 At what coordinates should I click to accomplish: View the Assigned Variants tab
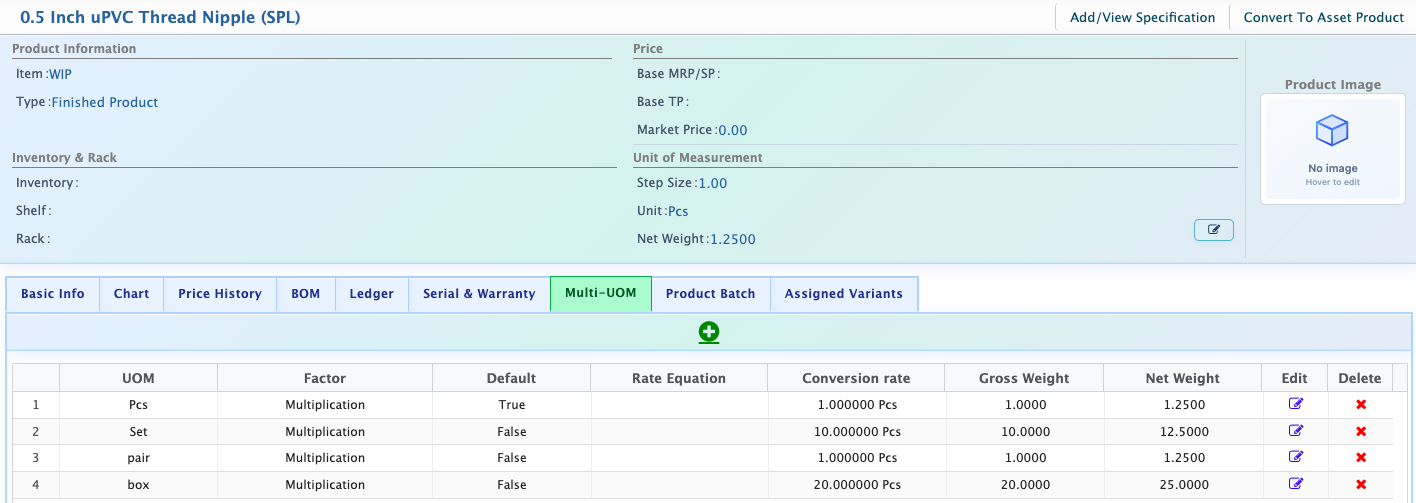pyautogui.click(x=844, y=294)
